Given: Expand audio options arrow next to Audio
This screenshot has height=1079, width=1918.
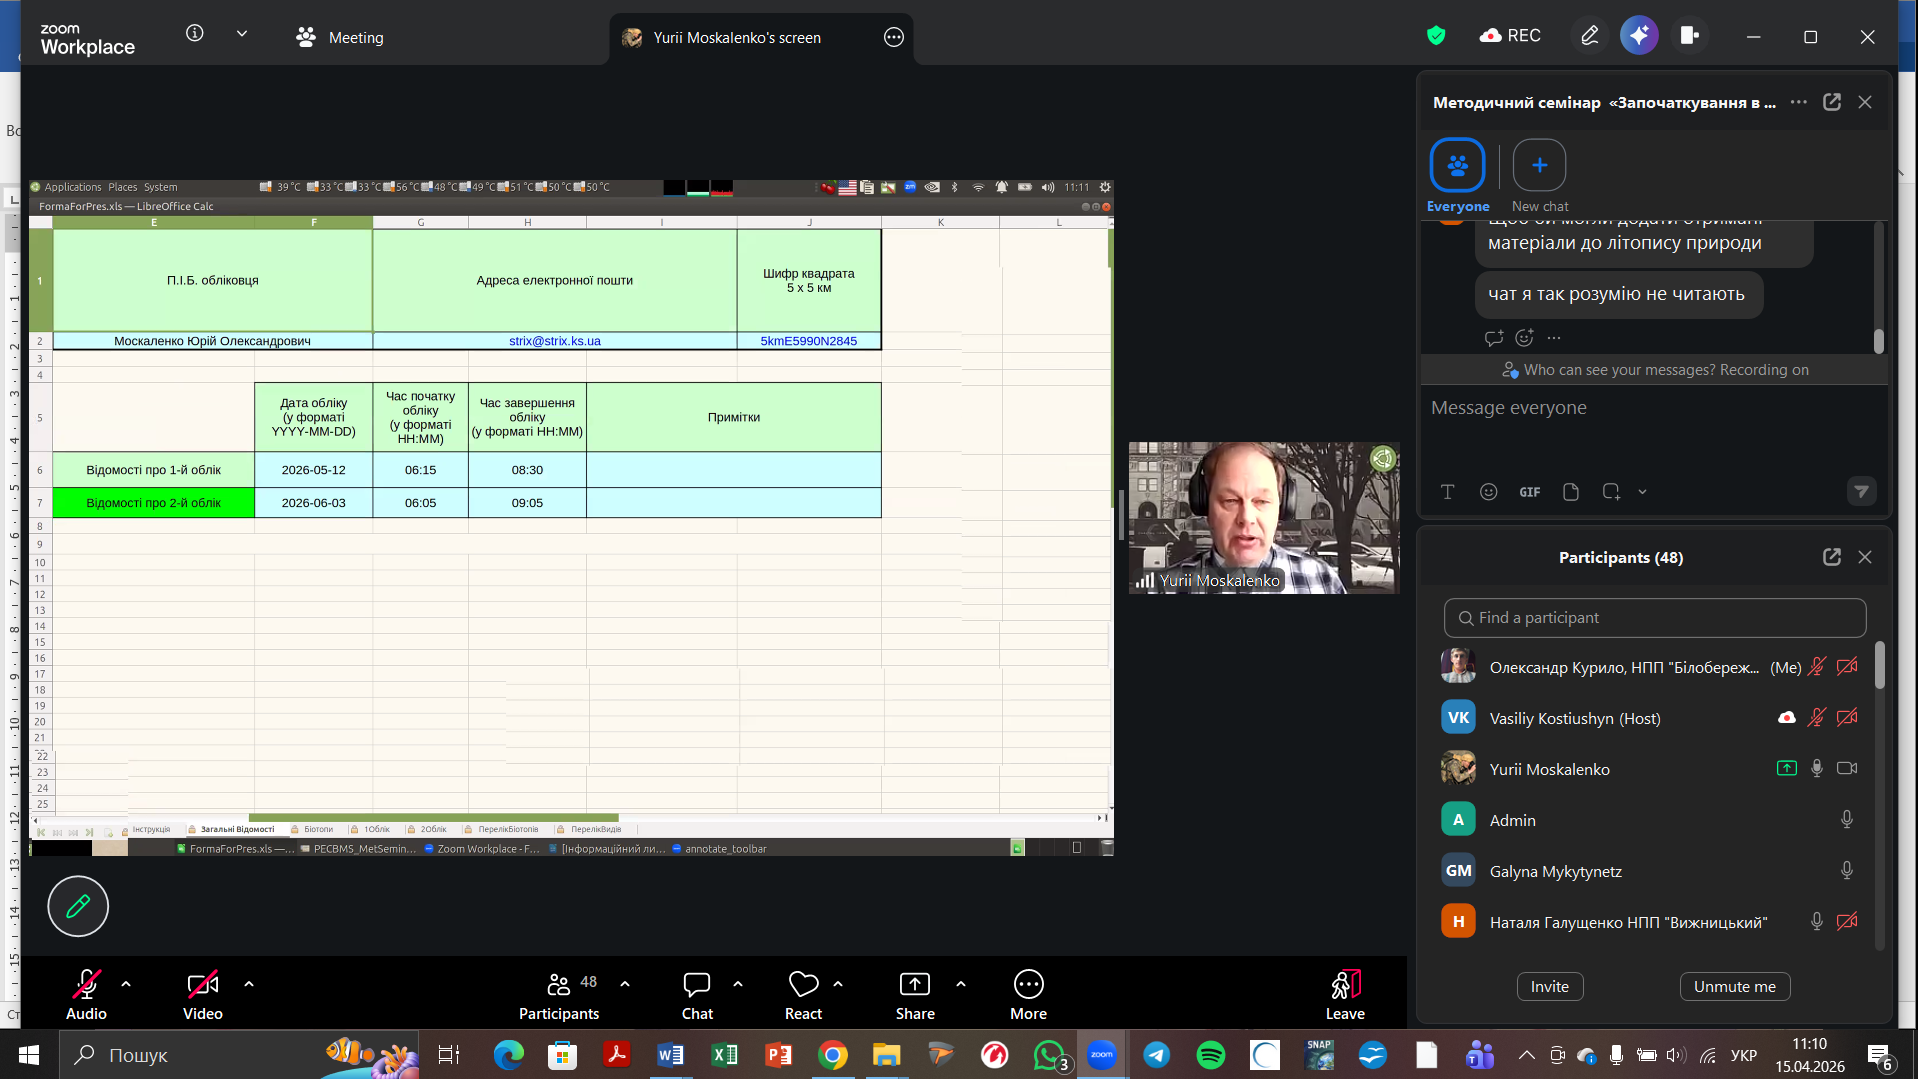Looking at the screenshot, I should click(x=126, y=984).
